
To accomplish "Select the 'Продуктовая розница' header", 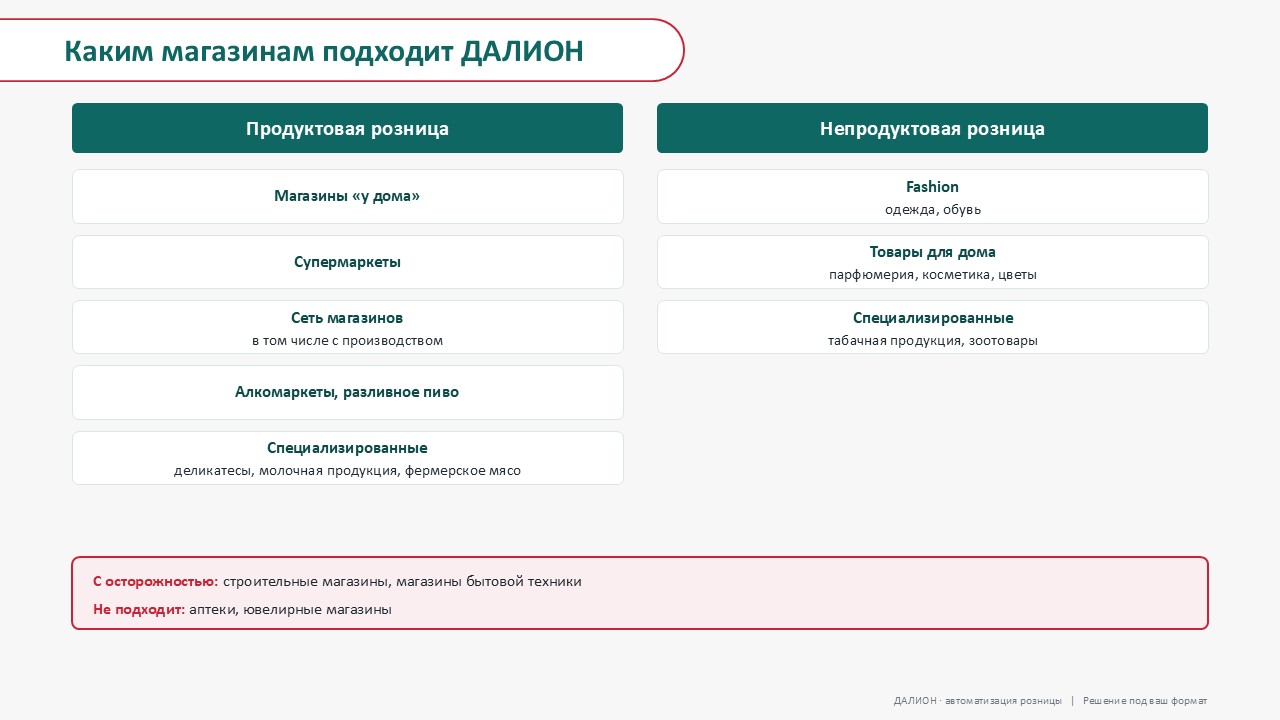I will pyautogui.click(x=347, y=128).
